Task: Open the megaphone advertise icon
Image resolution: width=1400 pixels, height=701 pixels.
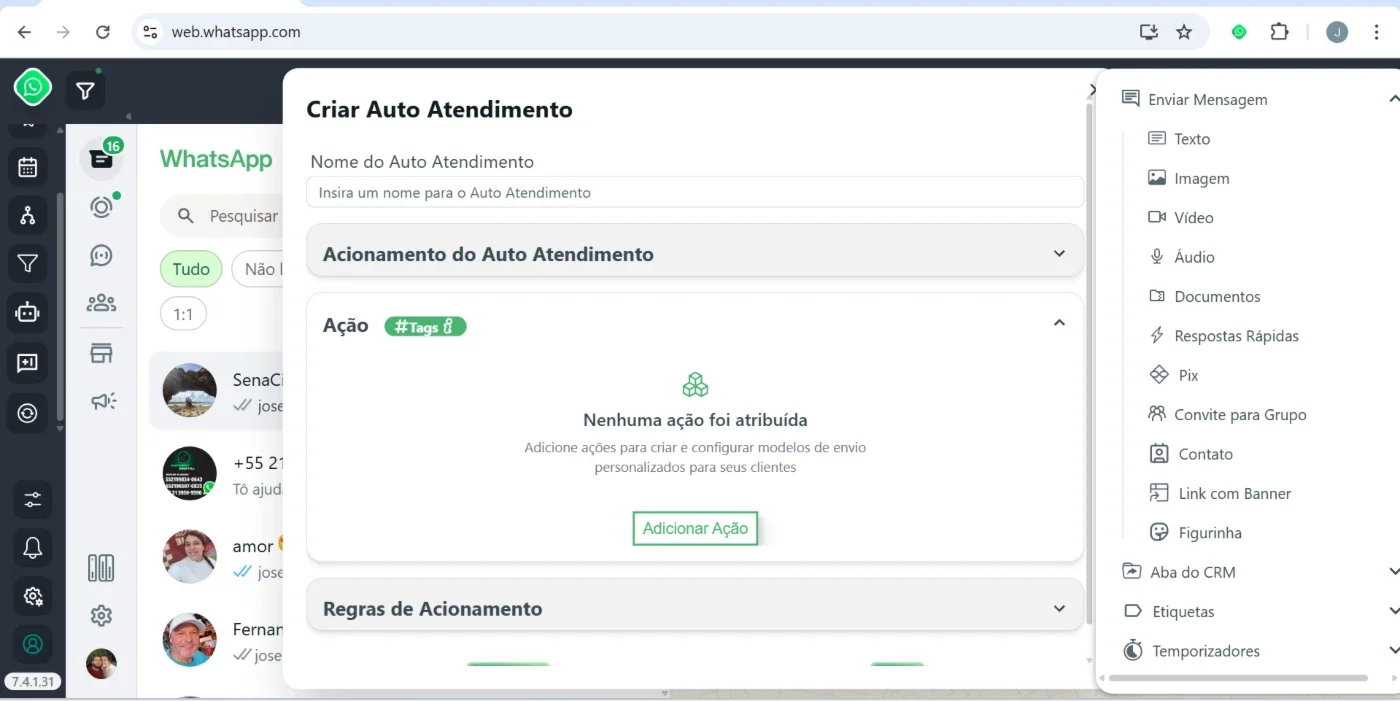Action: [103, 401]
